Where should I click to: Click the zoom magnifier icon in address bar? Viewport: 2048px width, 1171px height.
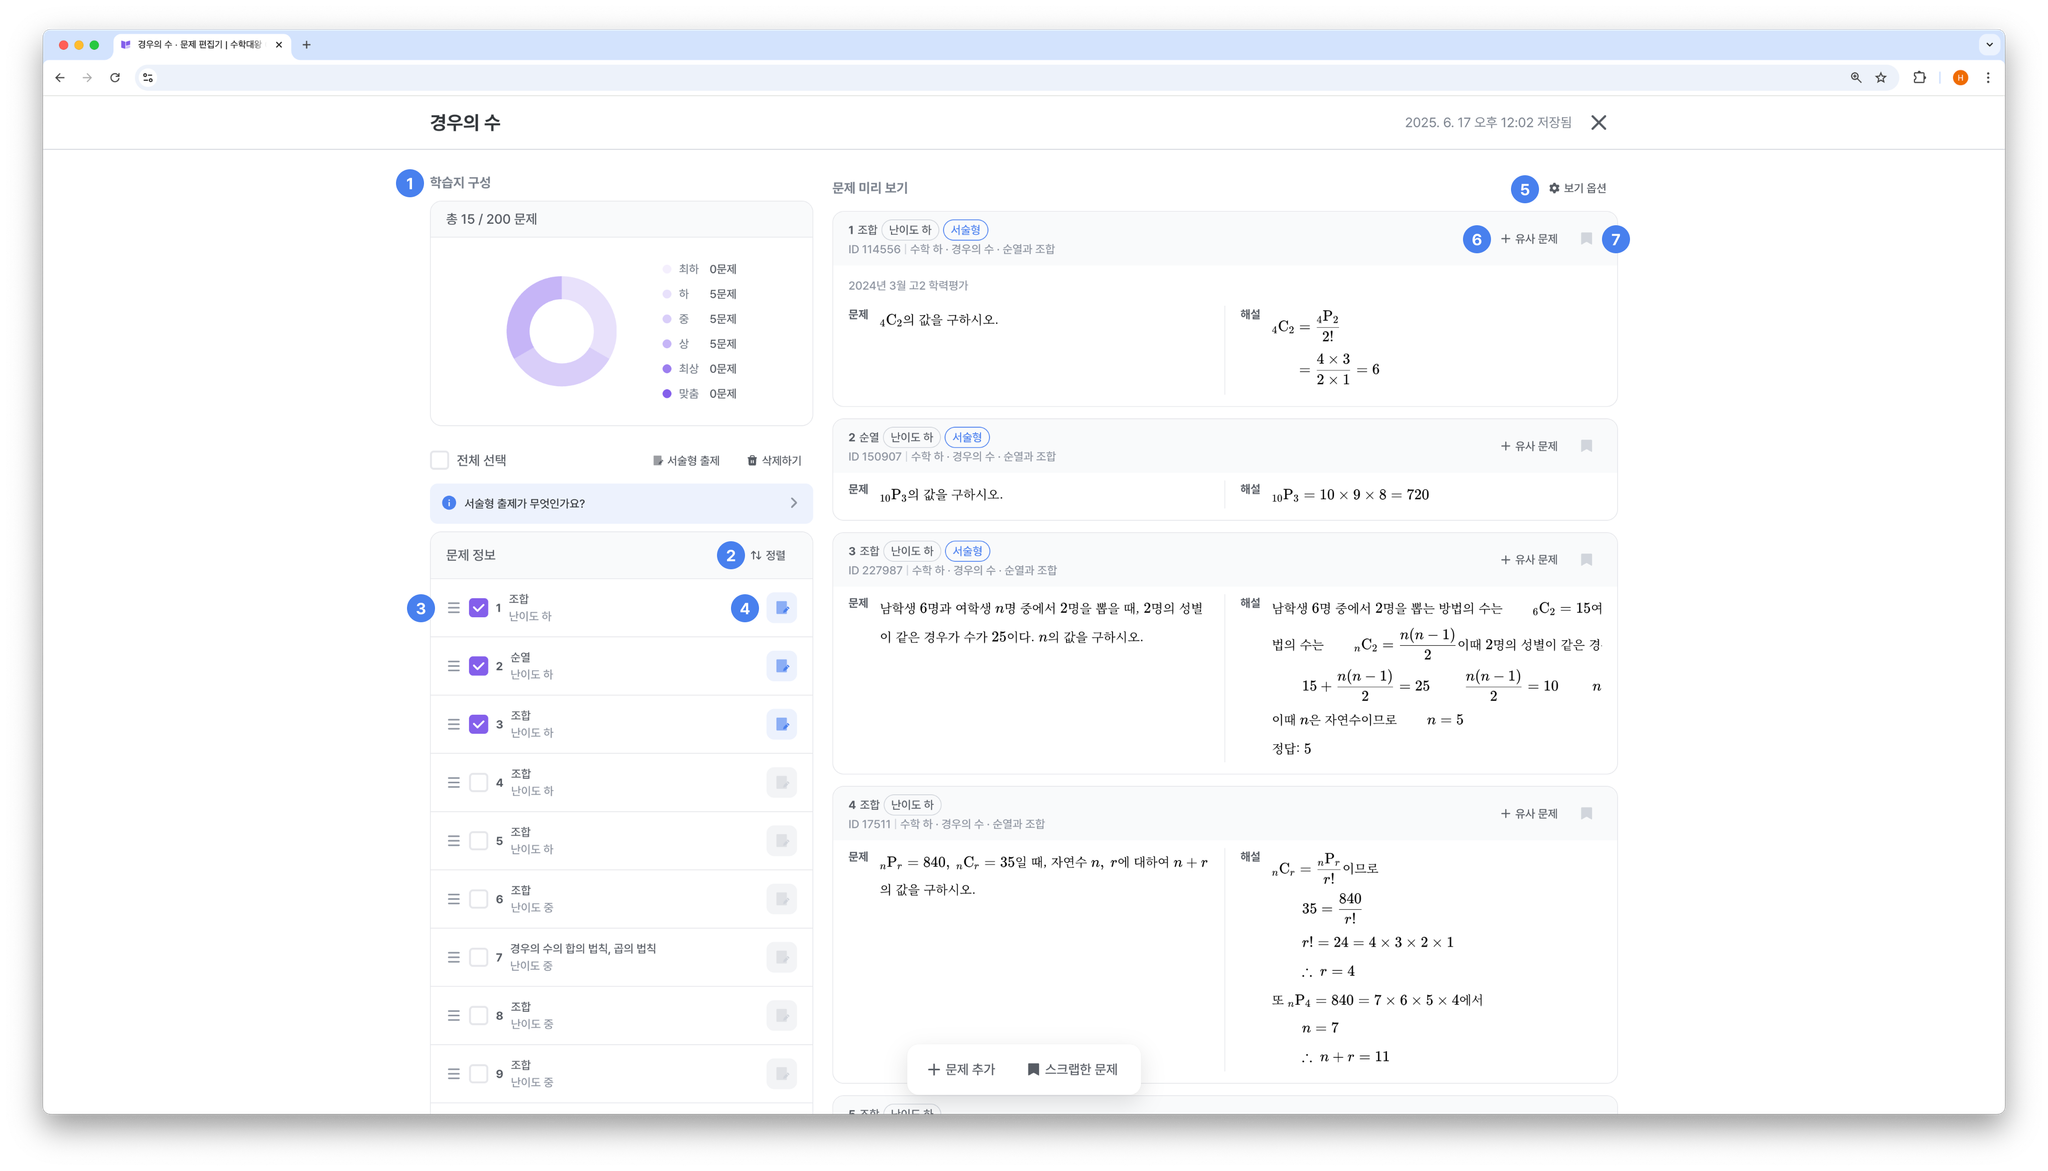tap(1856, 78)
